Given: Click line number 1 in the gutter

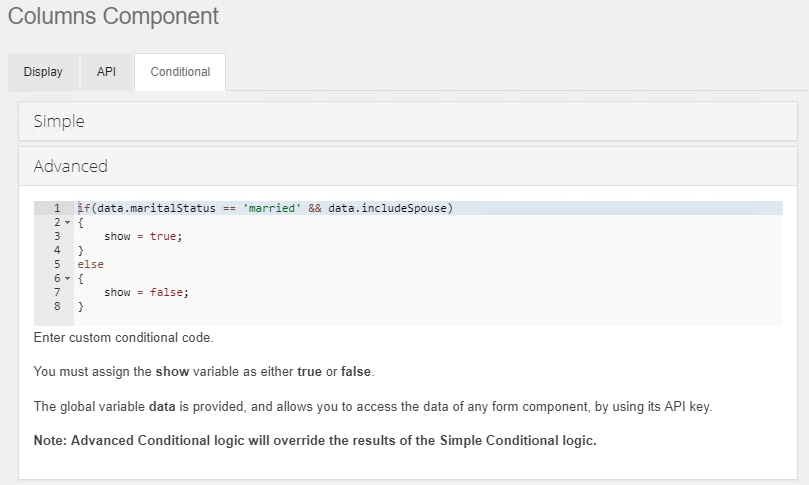Looking at the screenshot, I should [x=58, y=208].
